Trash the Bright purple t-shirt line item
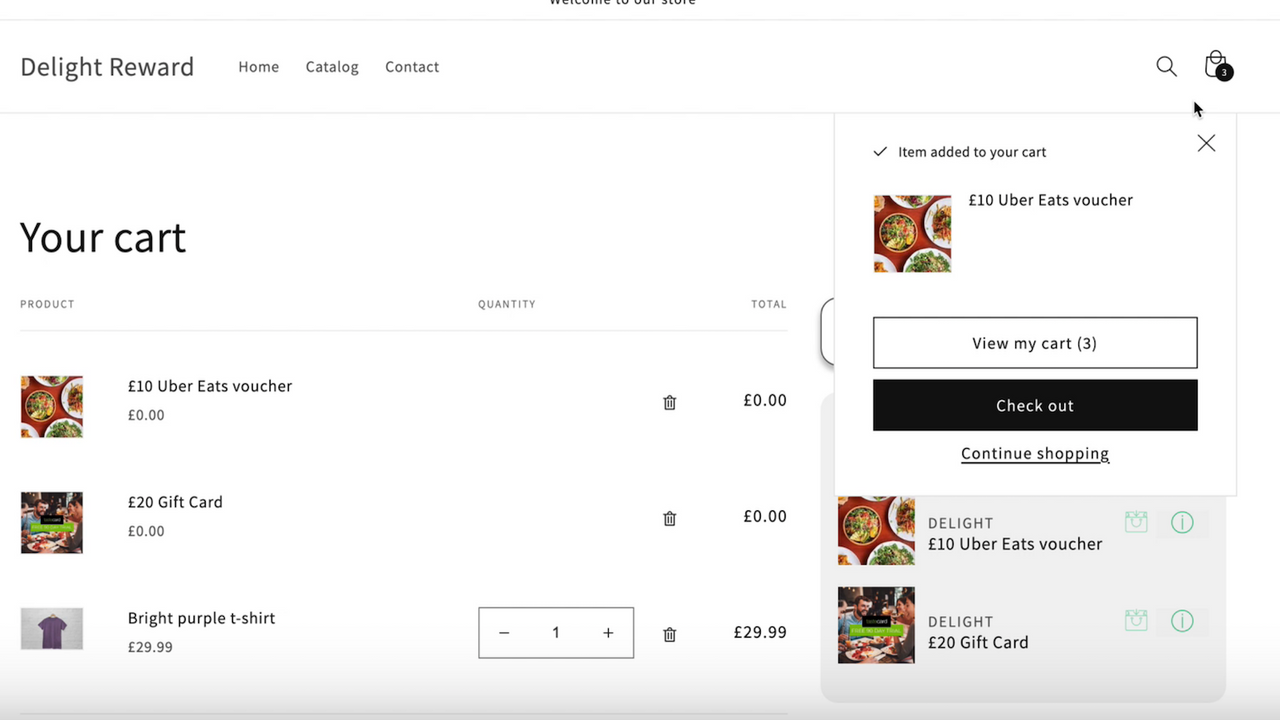Screen dimensions: 1280x720 click(x=669, y=634)
